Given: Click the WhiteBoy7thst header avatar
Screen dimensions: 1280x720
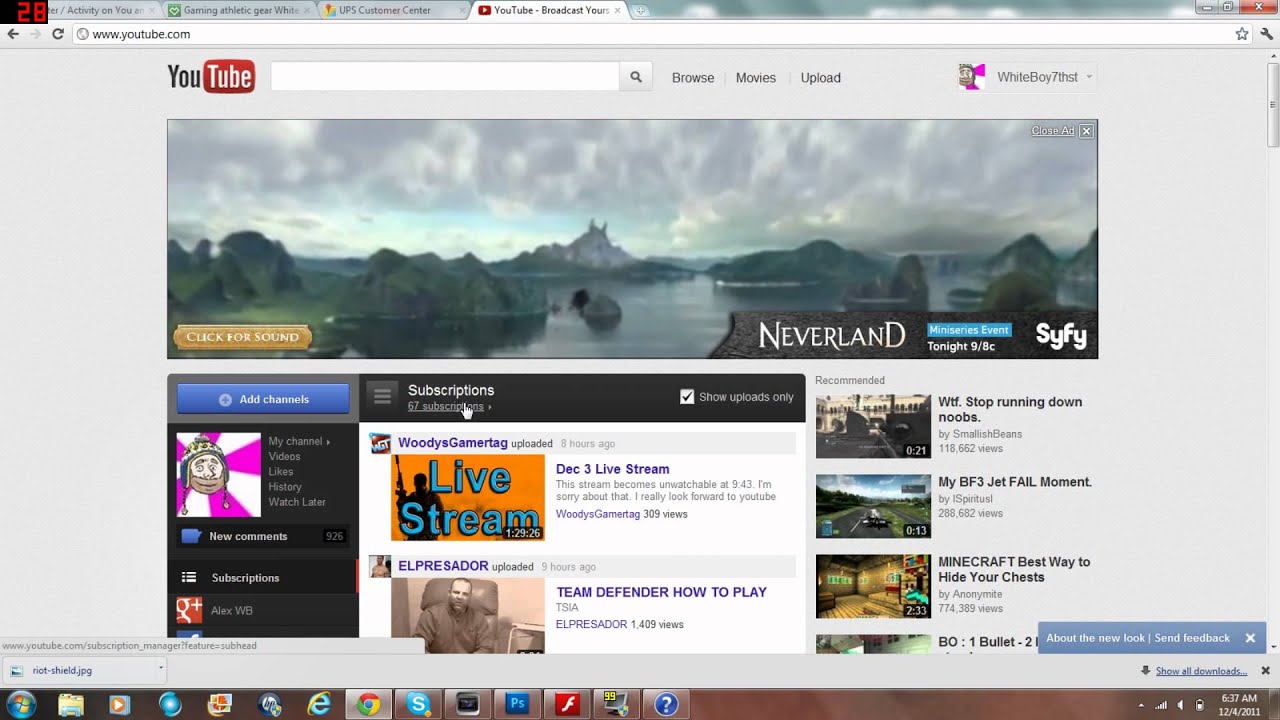Looking at the screenshot, I should 971,77.
